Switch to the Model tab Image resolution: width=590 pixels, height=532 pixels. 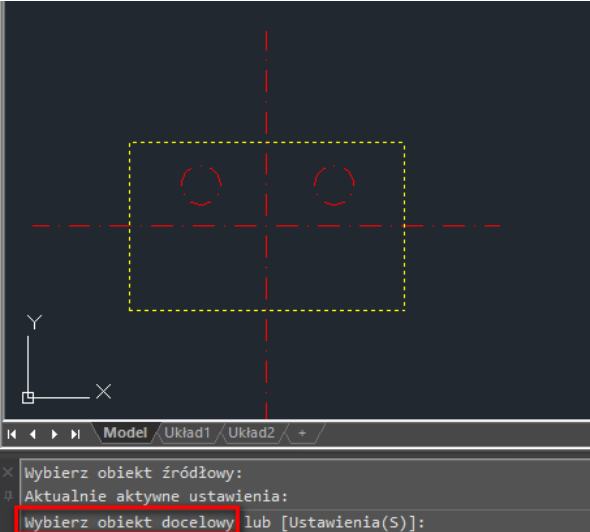click(125, 433)
